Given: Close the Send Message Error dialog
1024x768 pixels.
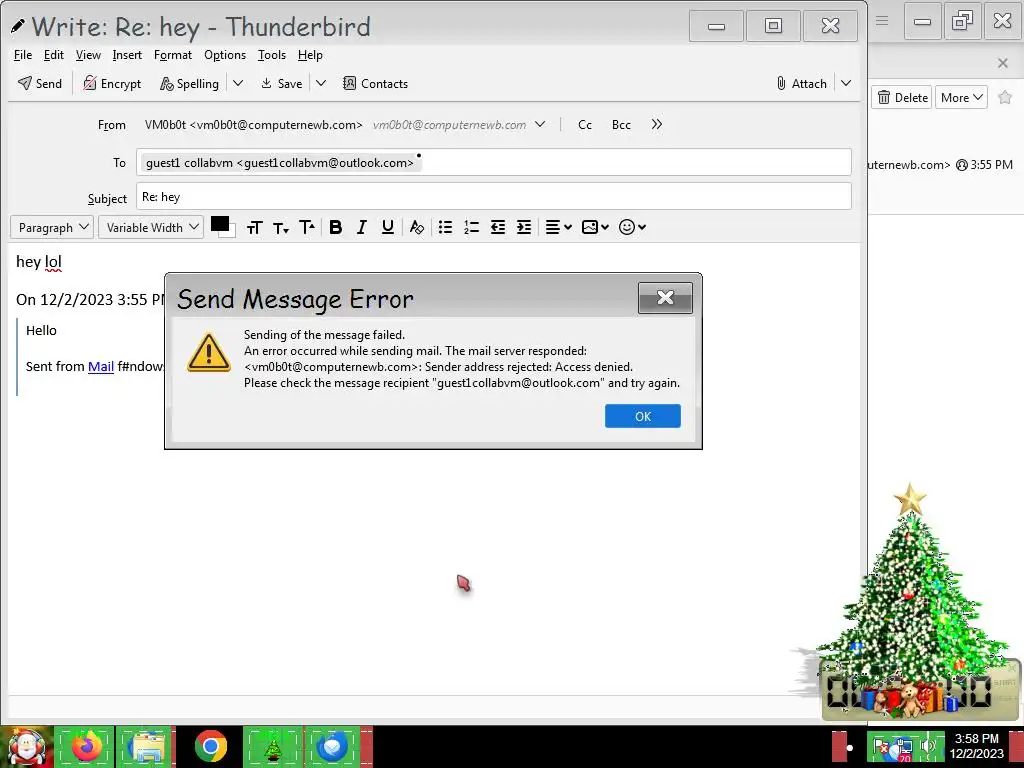Looking at the screenshot, I should [665, 298].
